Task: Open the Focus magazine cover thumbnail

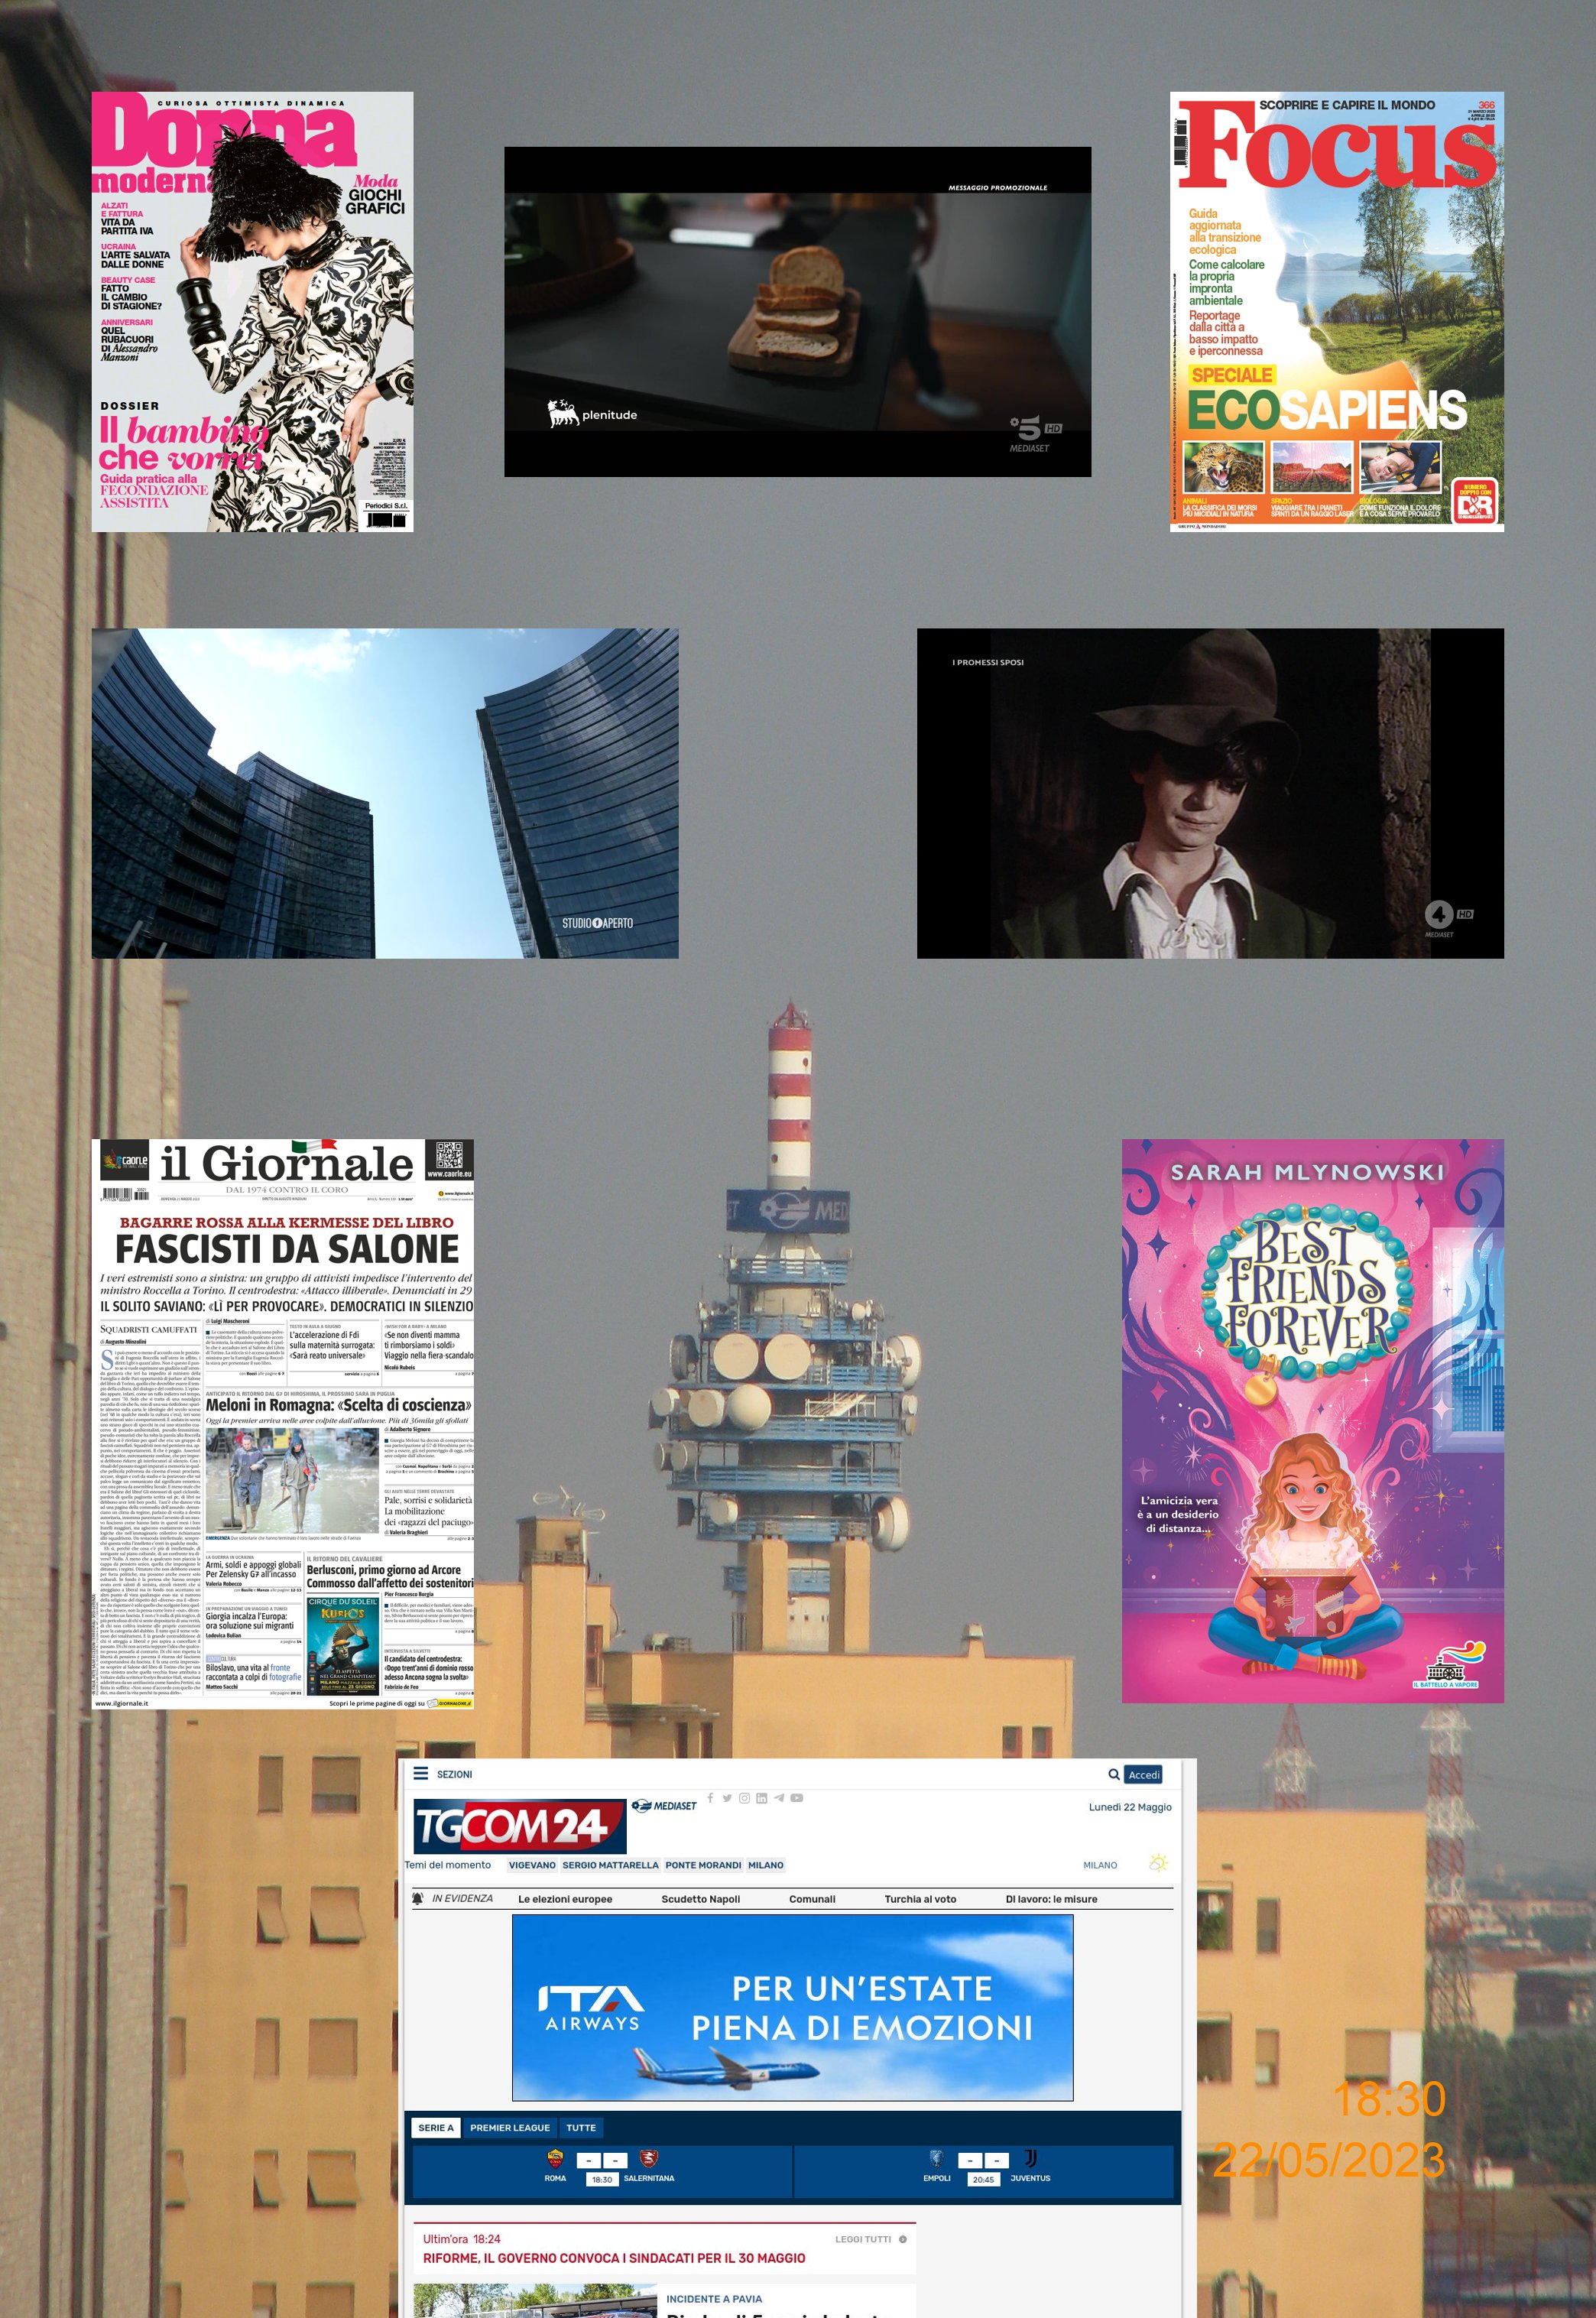Action: point(1336,311)
